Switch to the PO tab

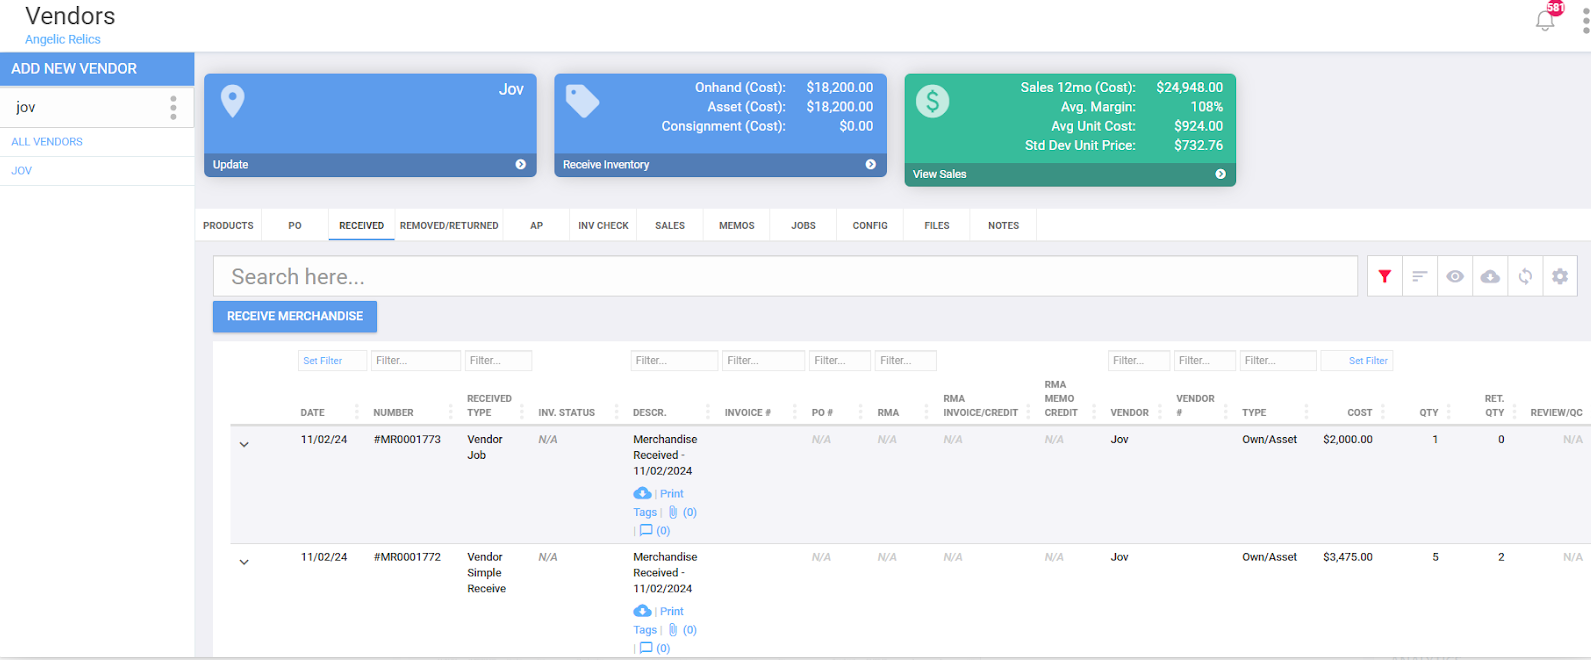pyautogui.click(x=295, y=226)
